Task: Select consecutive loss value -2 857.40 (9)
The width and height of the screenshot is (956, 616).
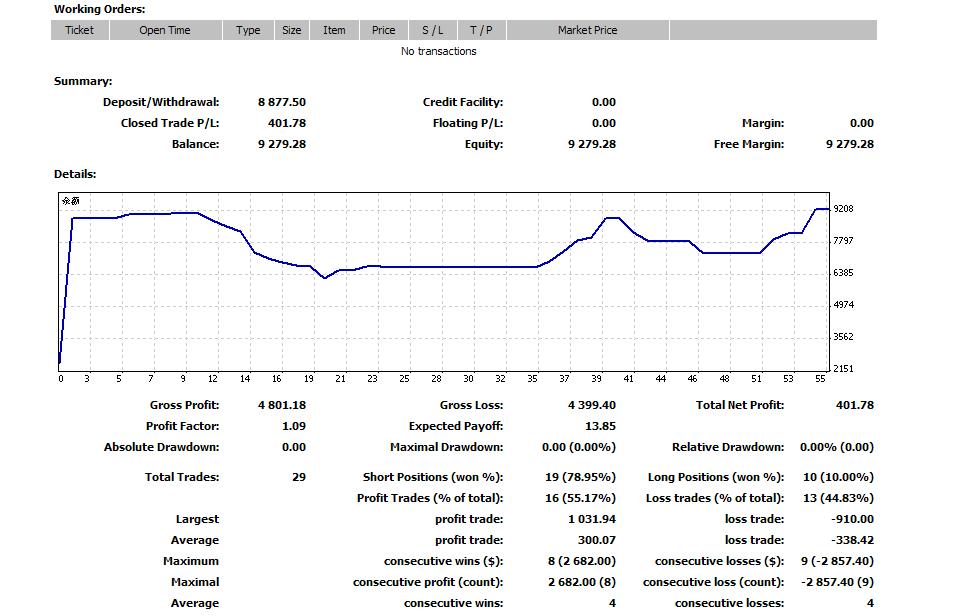Action: point(837,582)
